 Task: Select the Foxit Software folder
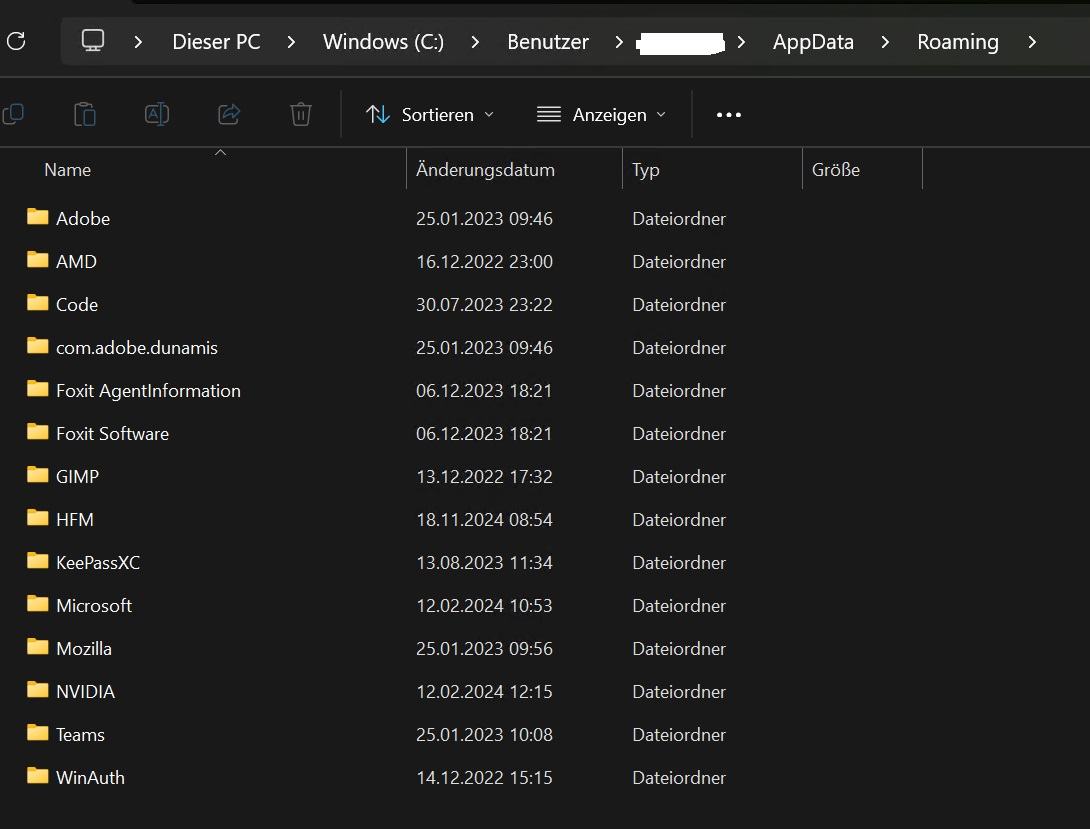click(112, 433)
